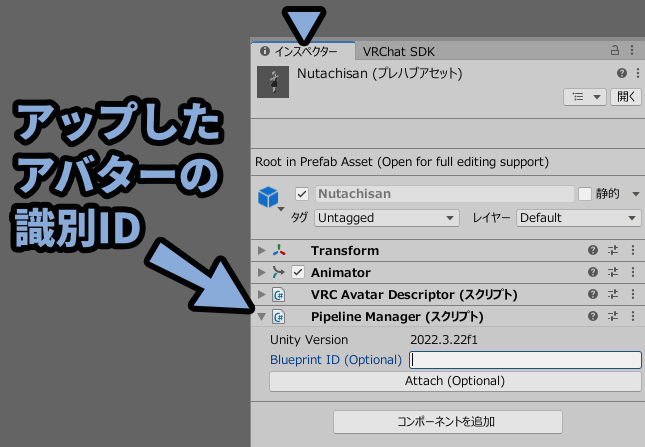Open presets for the Animator component

click(613, 272)
